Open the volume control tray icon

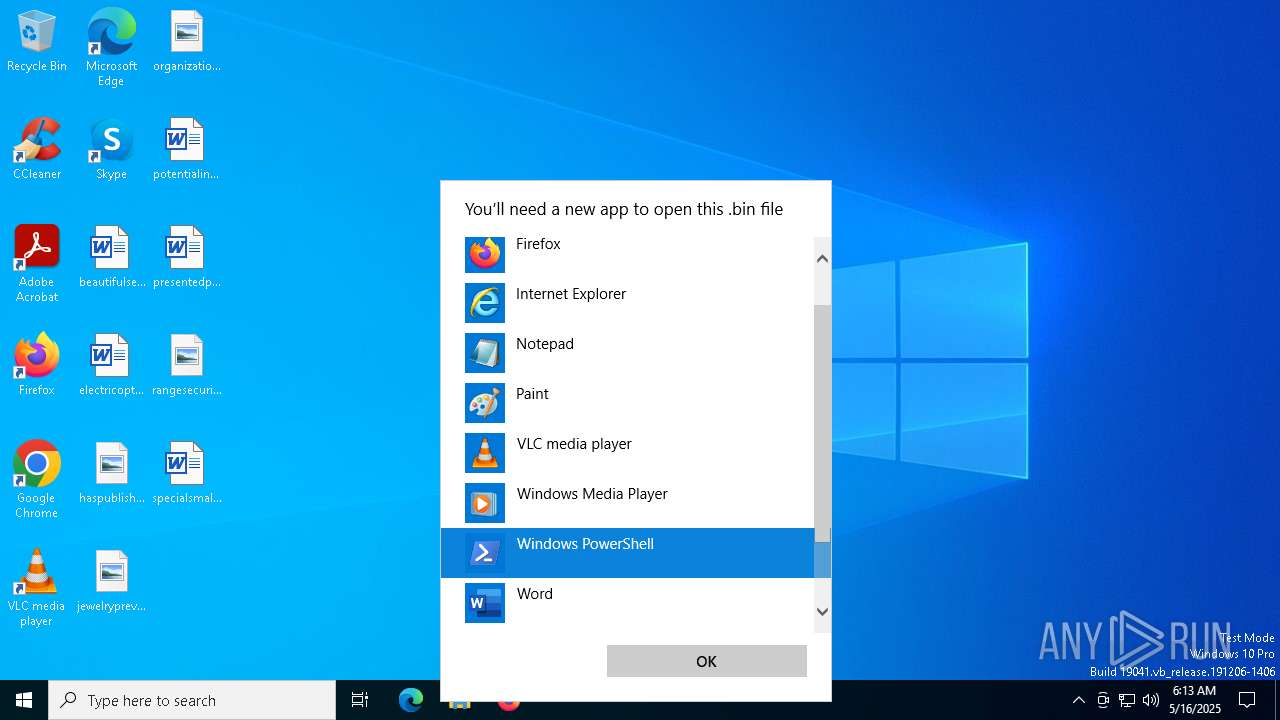point(1151,700)
